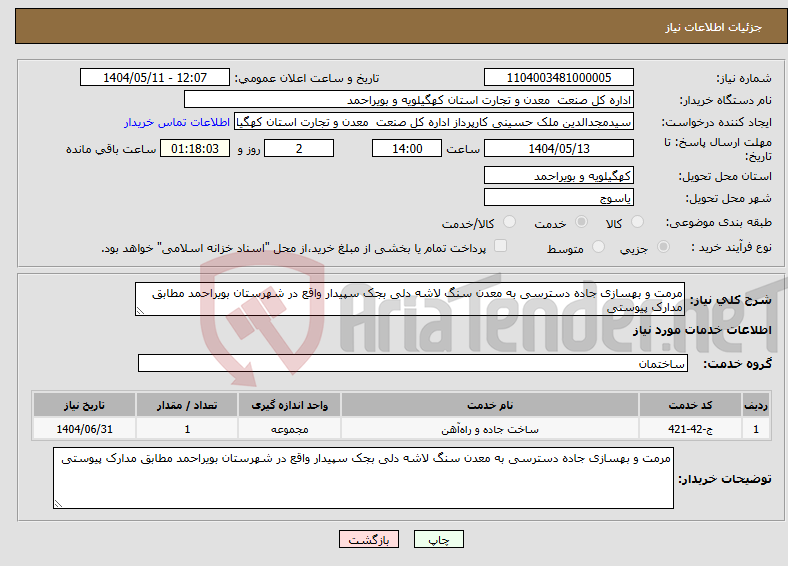
Task: Click the resize handle of buyer notes box
Action: (58, 503)
